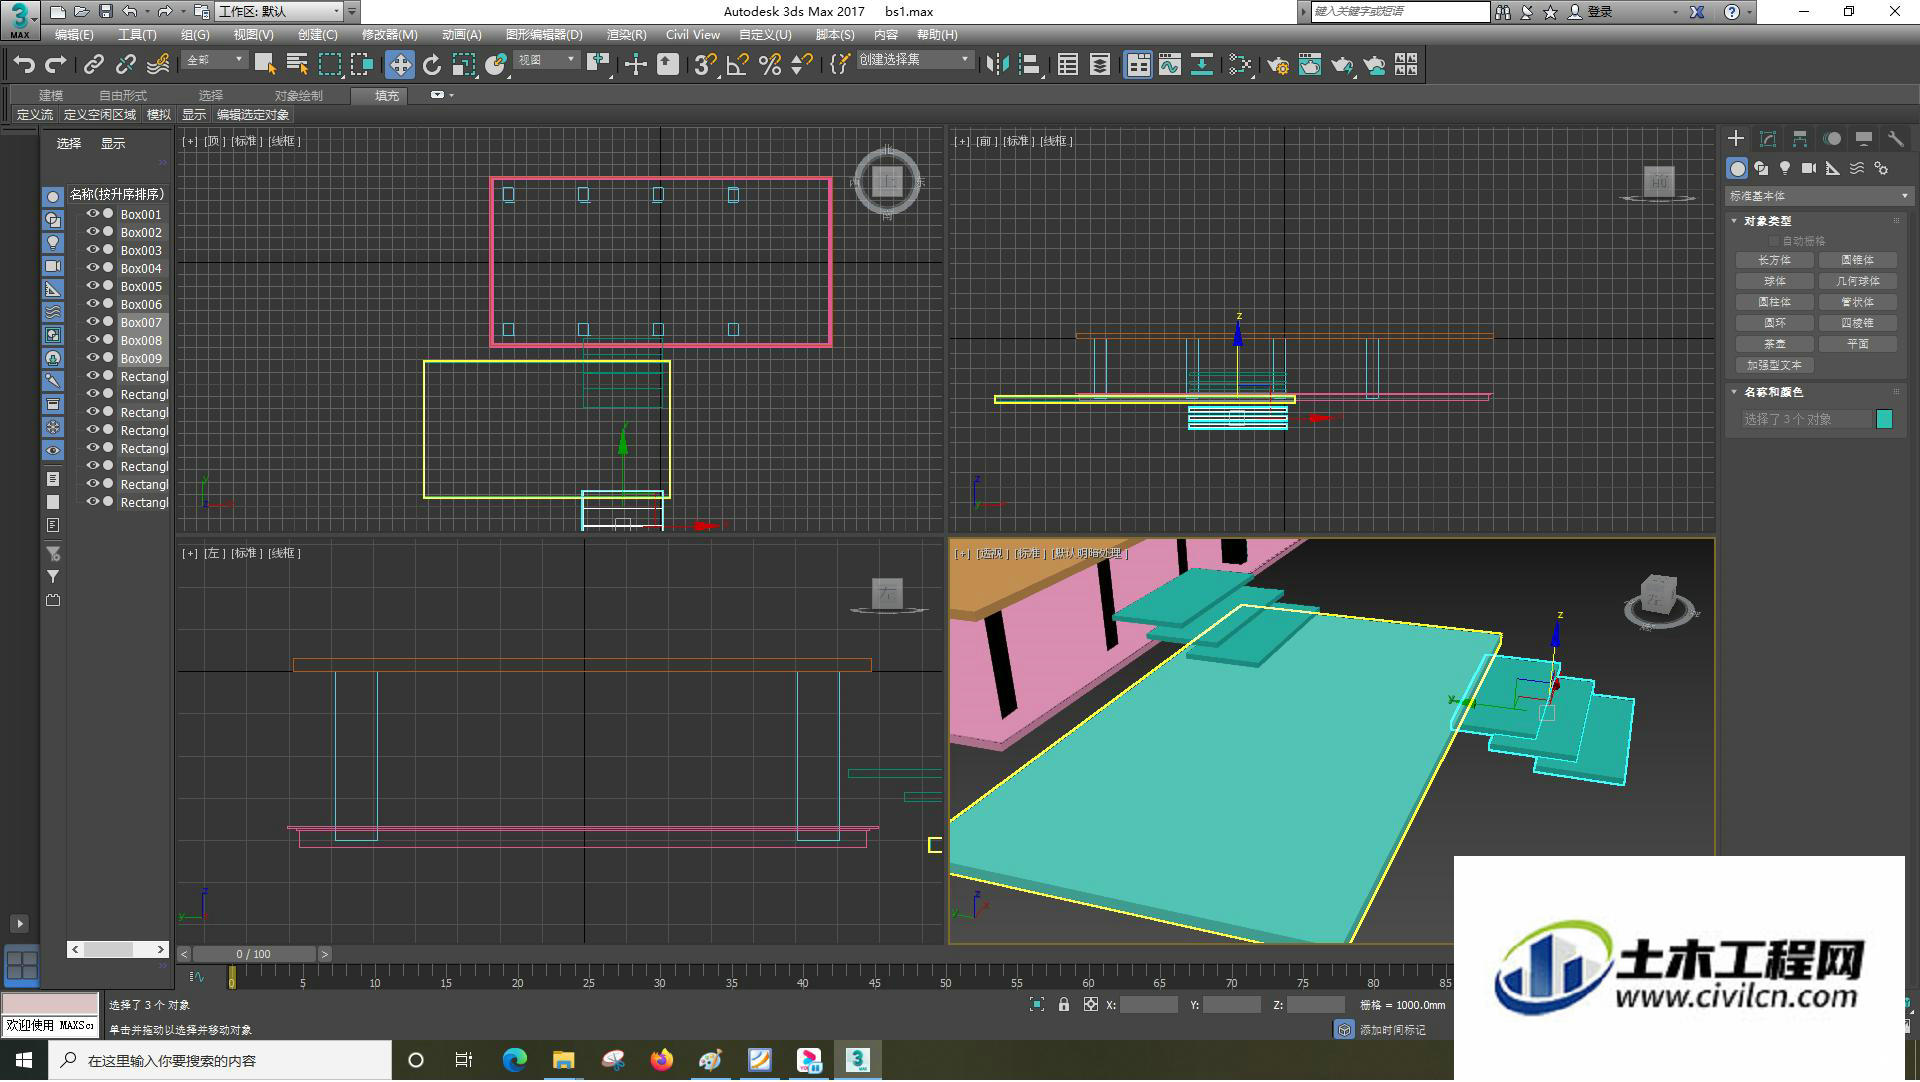Click the X coordinate input field
The image size is (1920, 1082).
coord(1149,1005)
